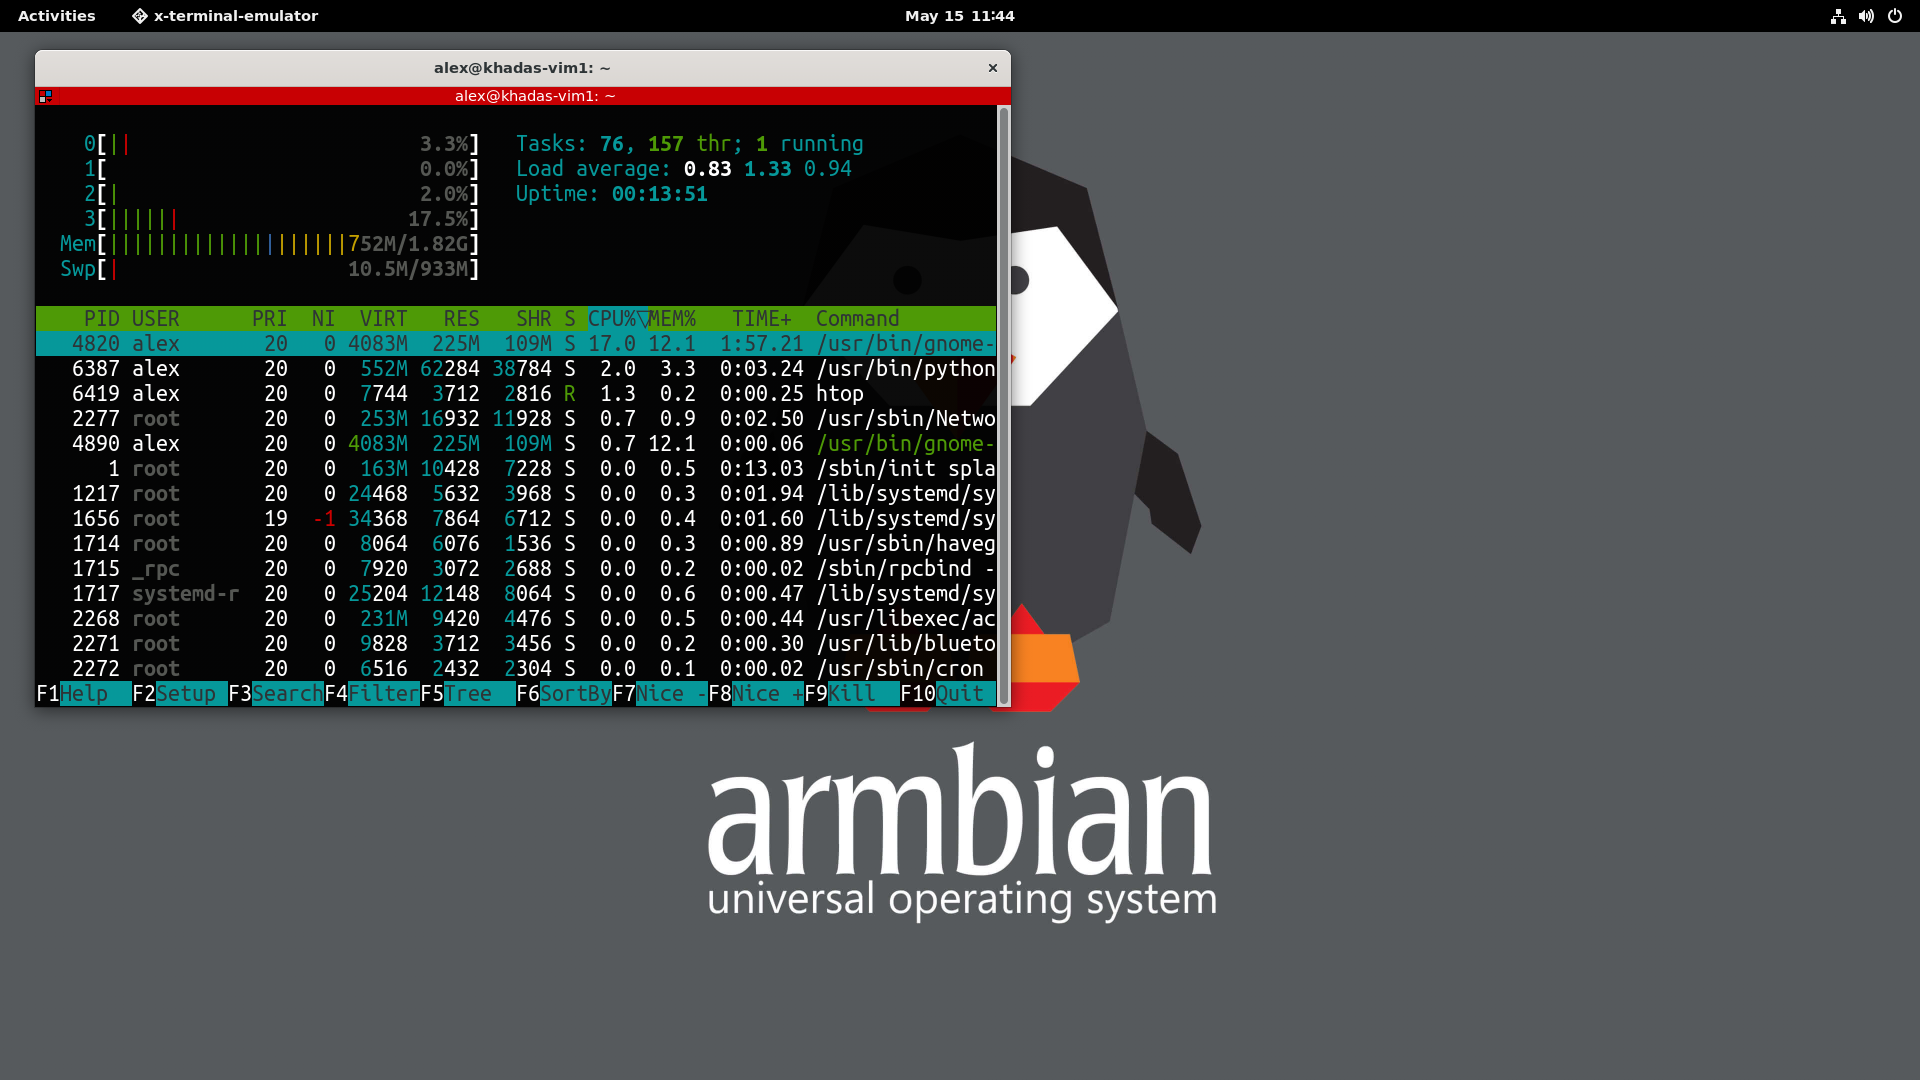
Task: Click the F8 Nice + function key
Action: point(756,694)
